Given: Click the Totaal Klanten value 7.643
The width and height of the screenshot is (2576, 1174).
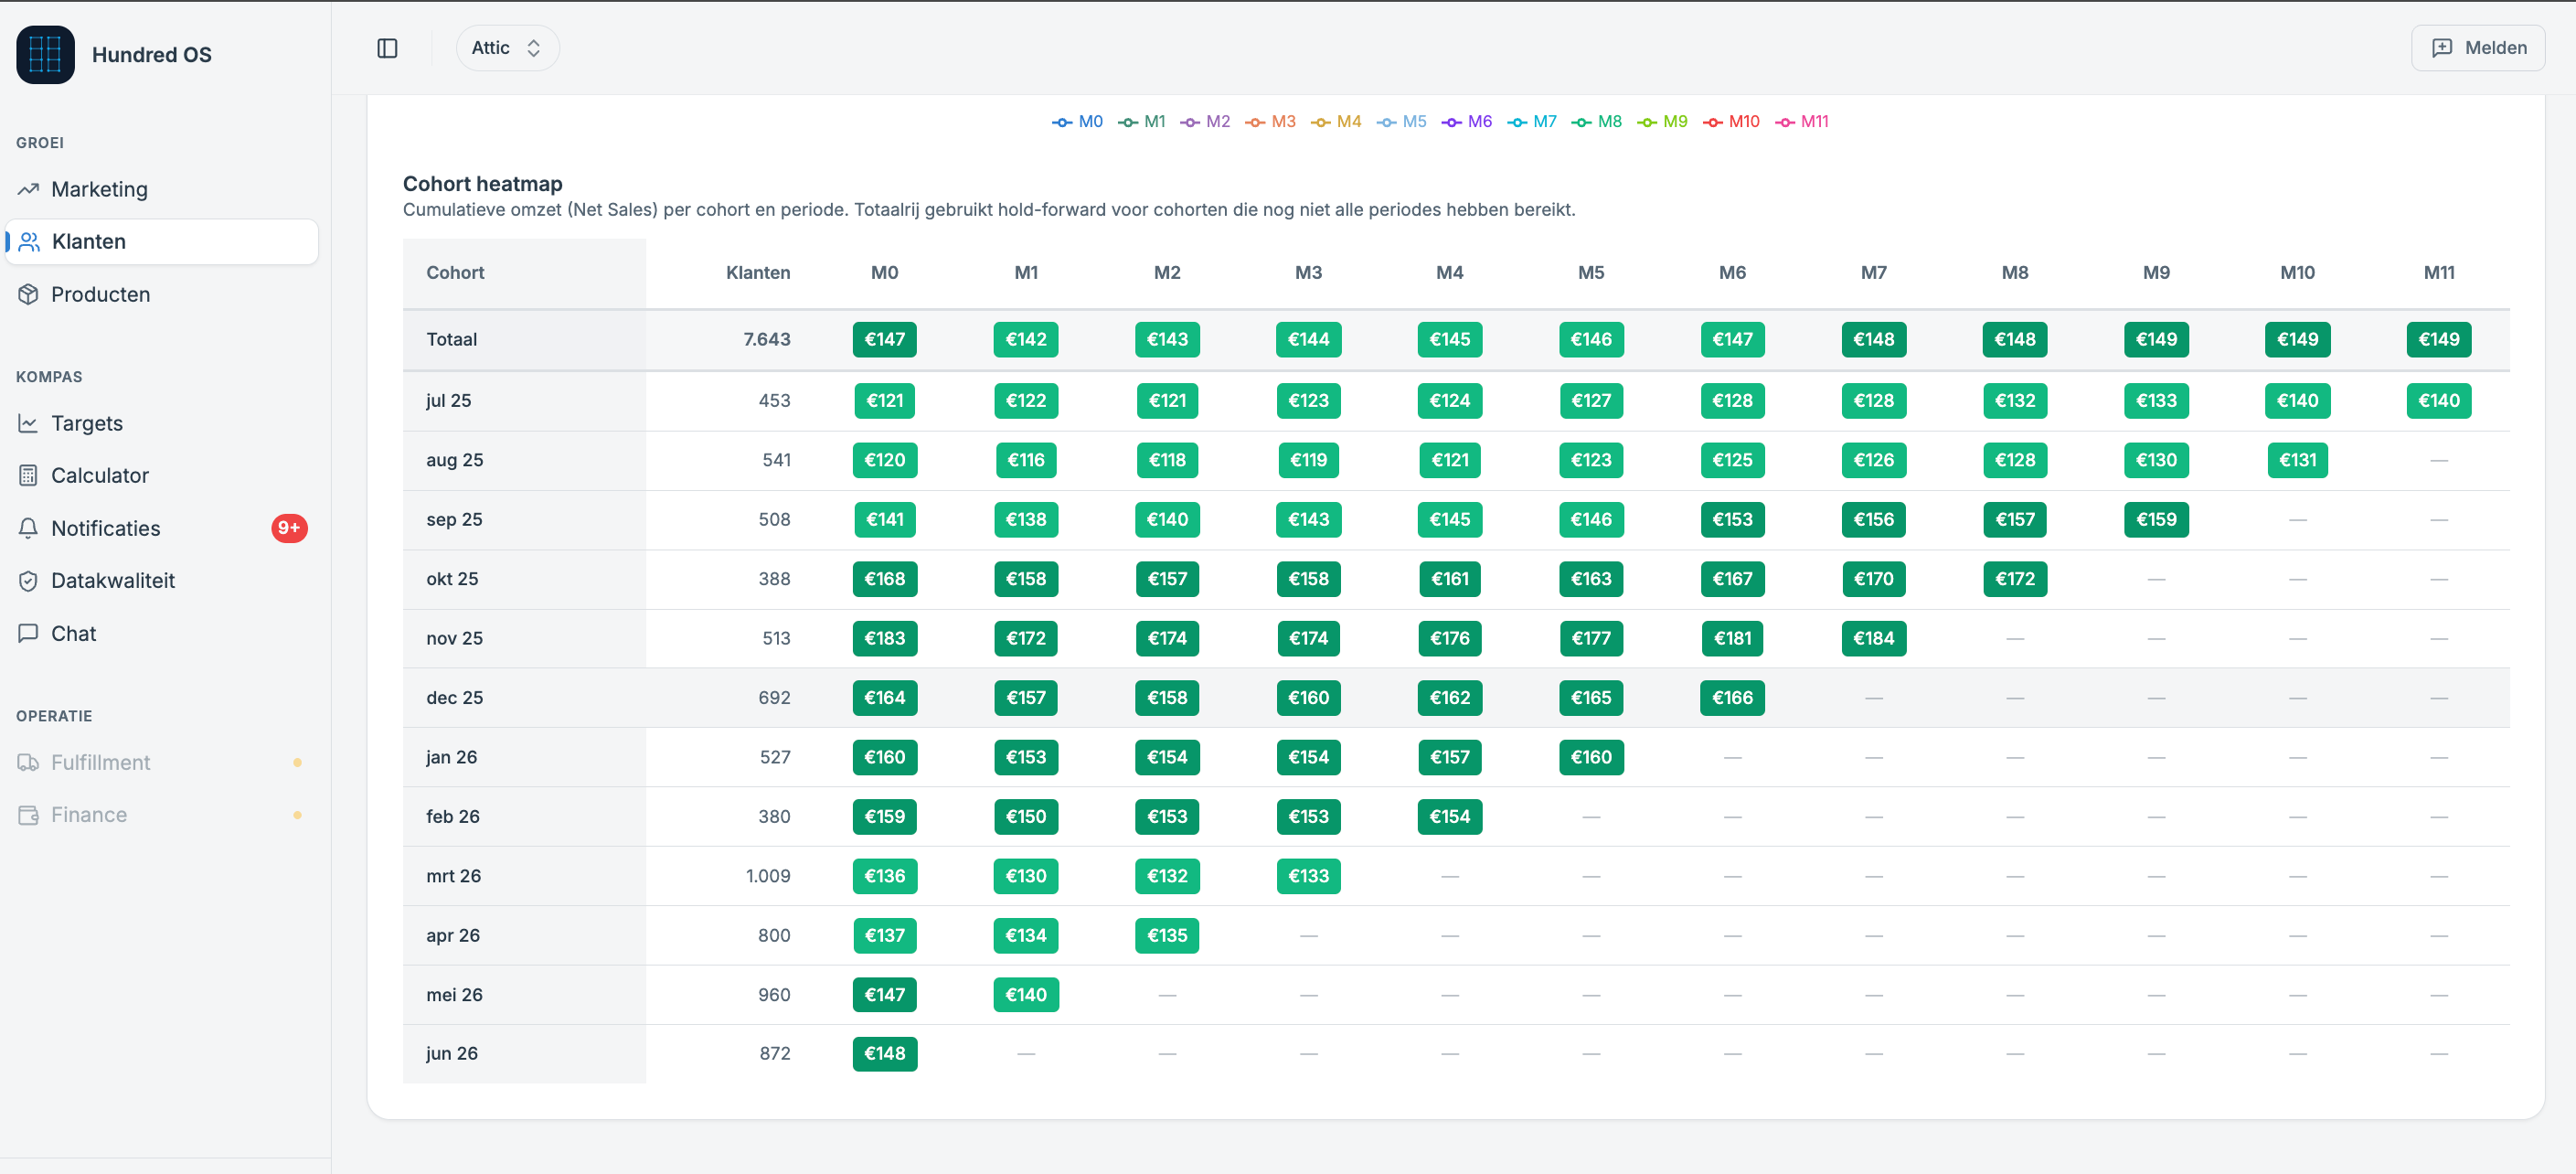Looking at the screenshot, I should (x=766, y=339).
